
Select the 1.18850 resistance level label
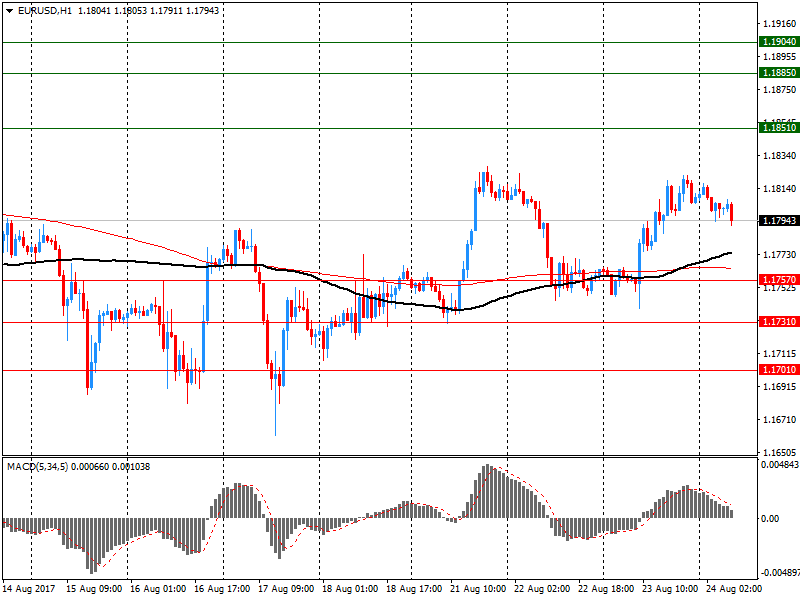tap(779, 73)
